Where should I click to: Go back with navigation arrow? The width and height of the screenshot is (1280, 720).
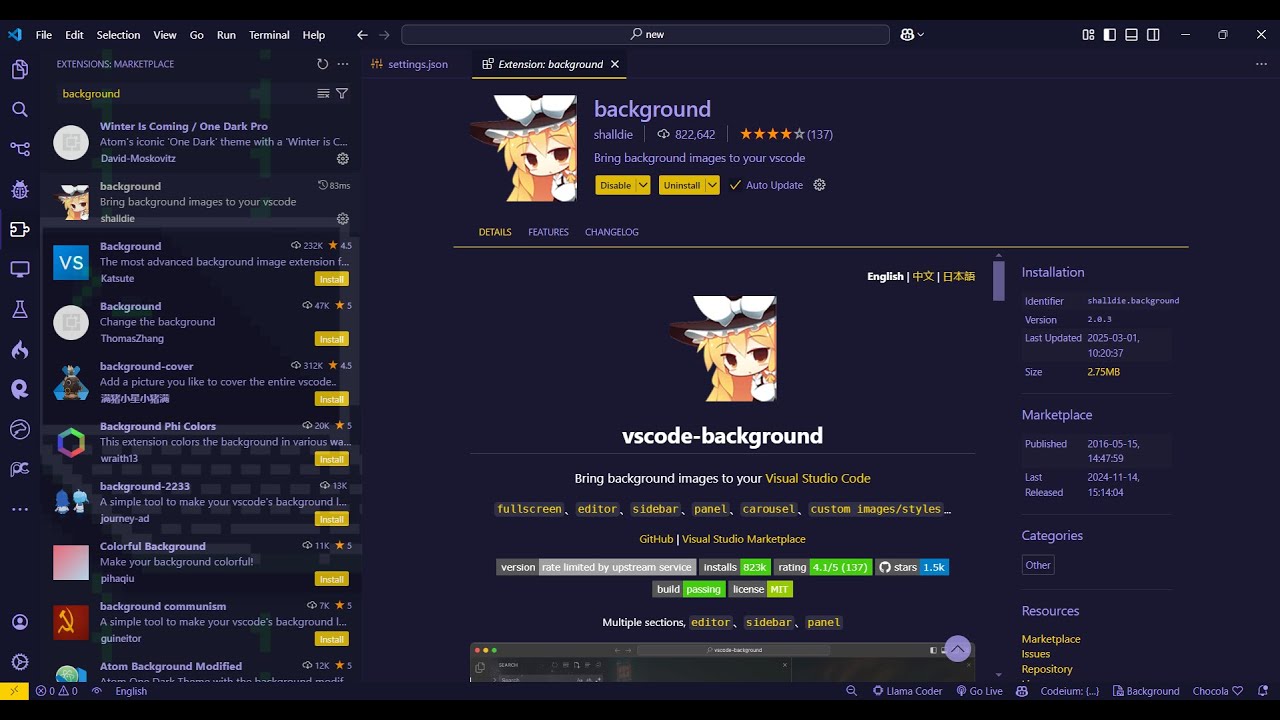362,34
